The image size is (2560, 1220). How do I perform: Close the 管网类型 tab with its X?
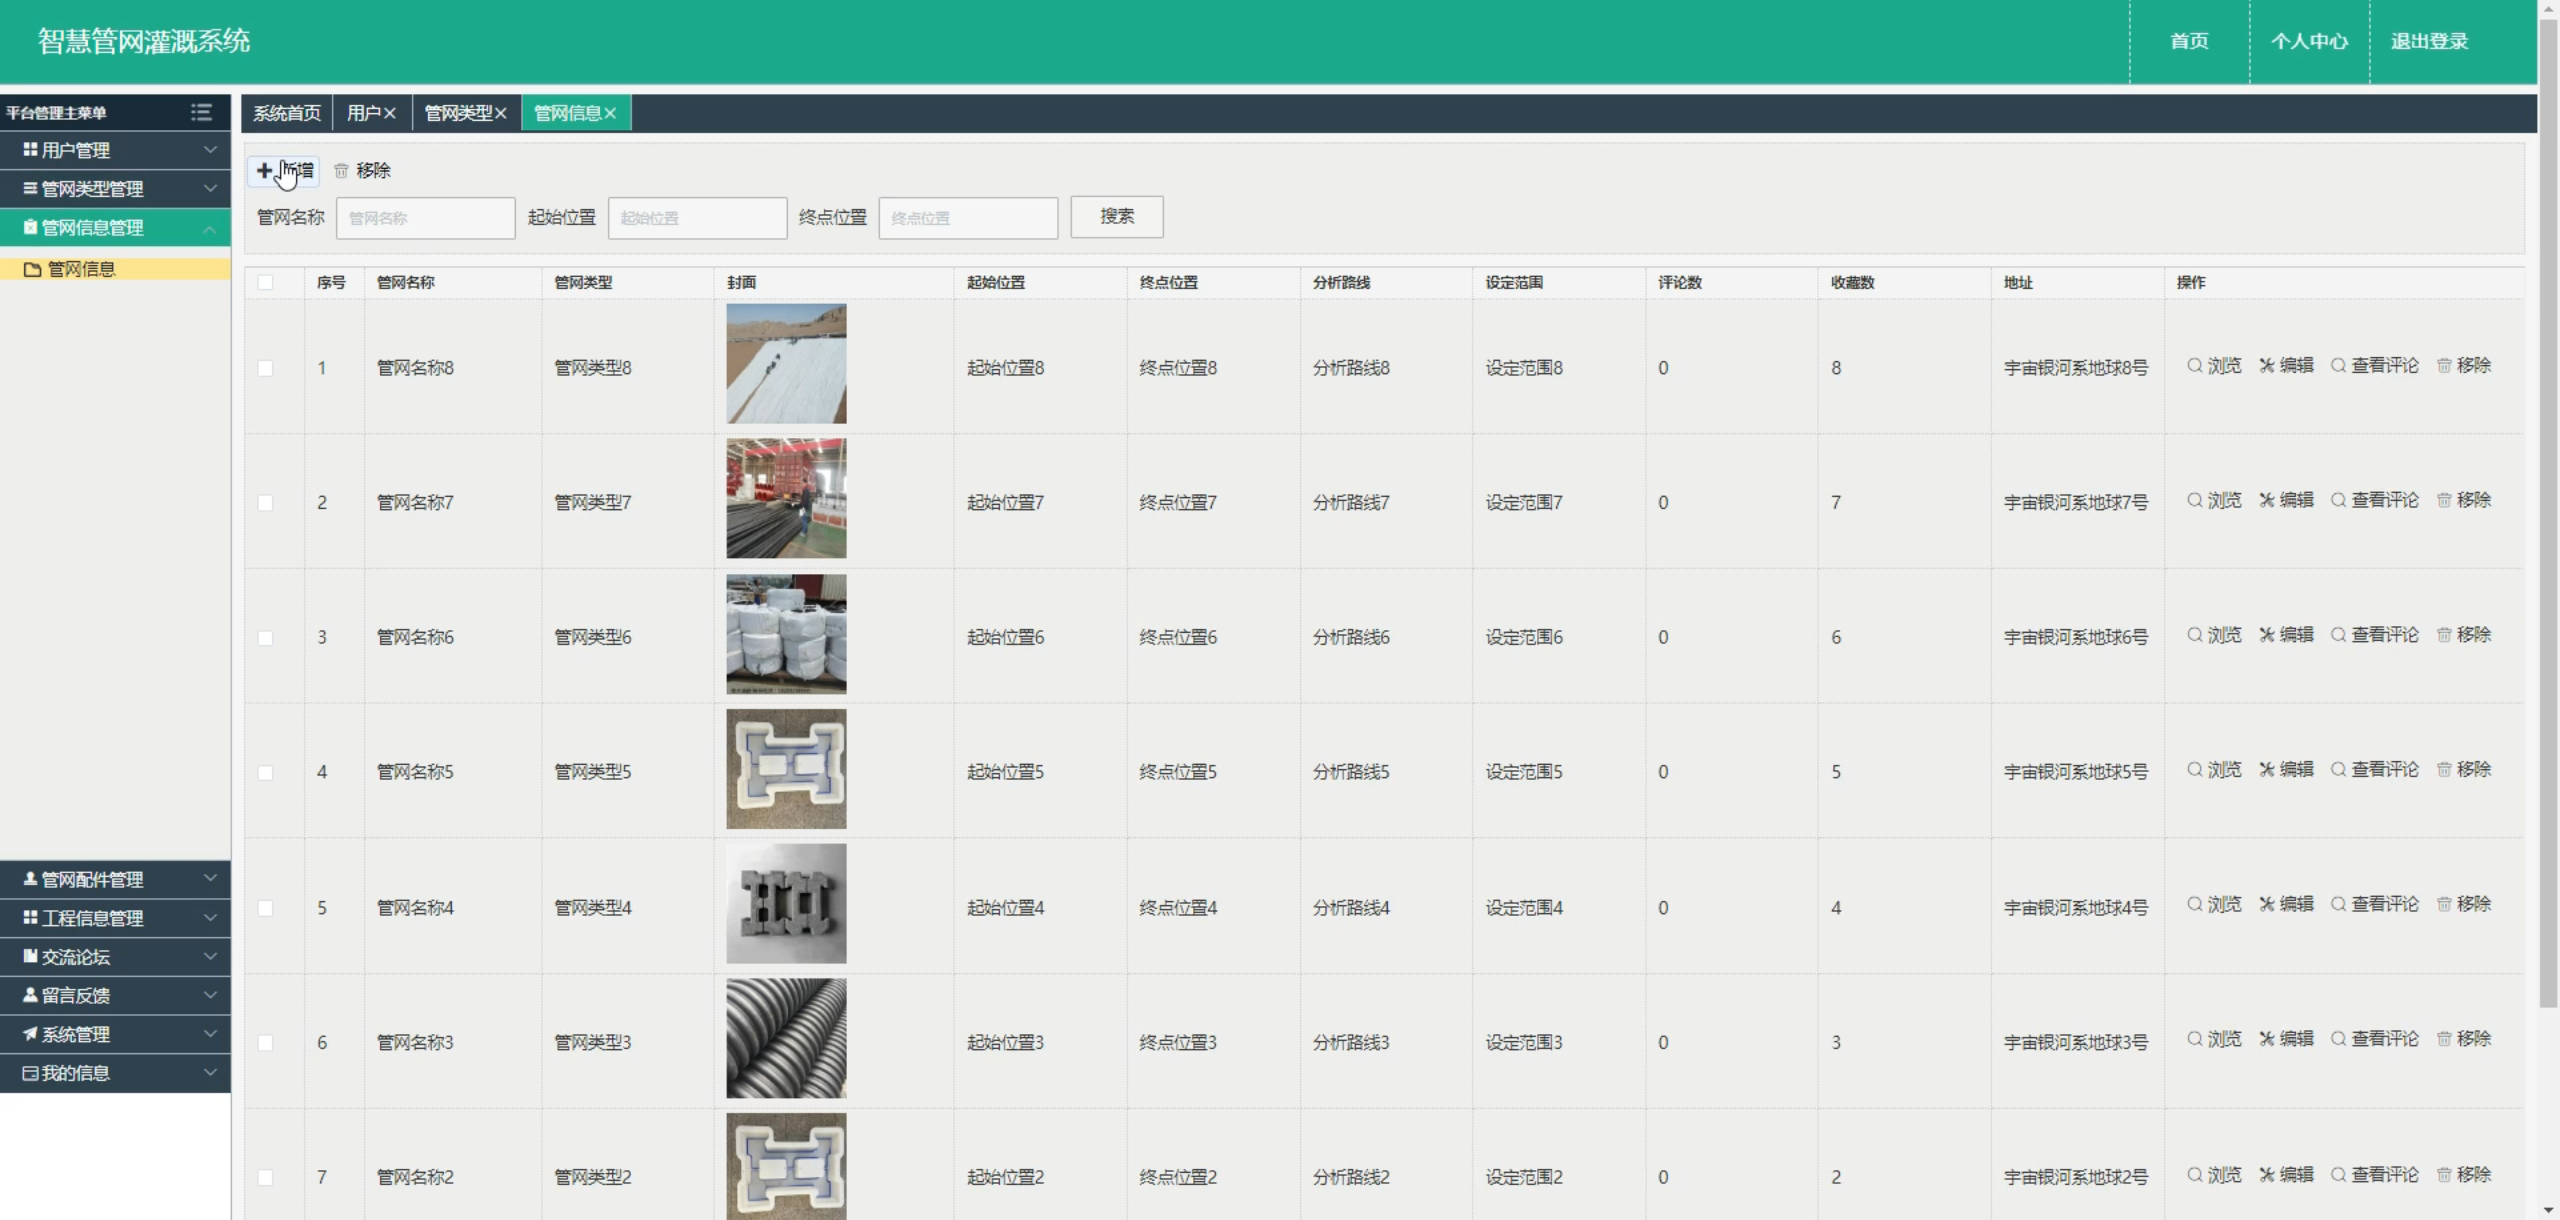click(x=501, y=113)
